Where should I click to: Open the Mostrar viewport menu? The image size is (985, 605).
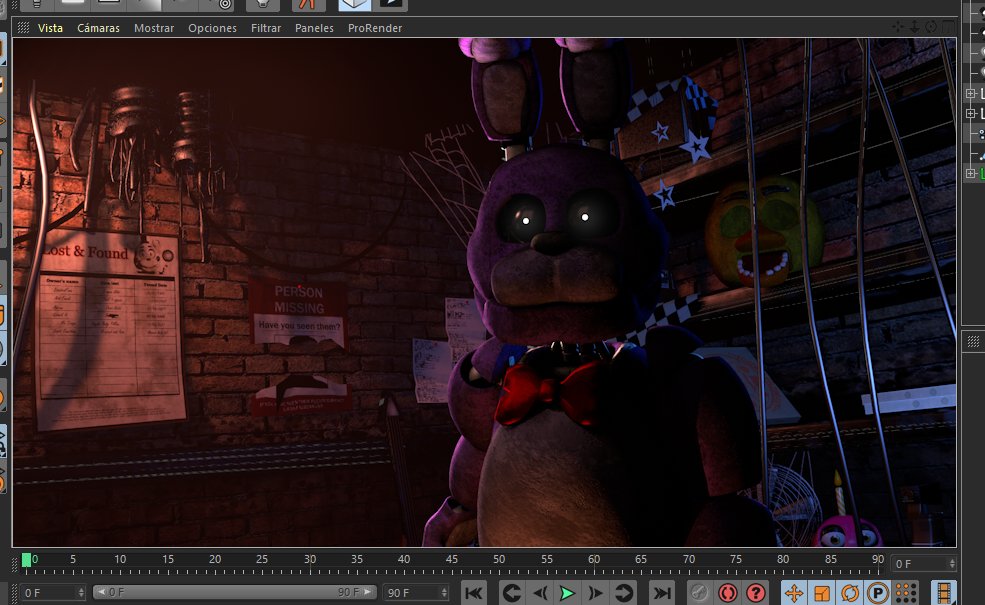tap(154, 28)
